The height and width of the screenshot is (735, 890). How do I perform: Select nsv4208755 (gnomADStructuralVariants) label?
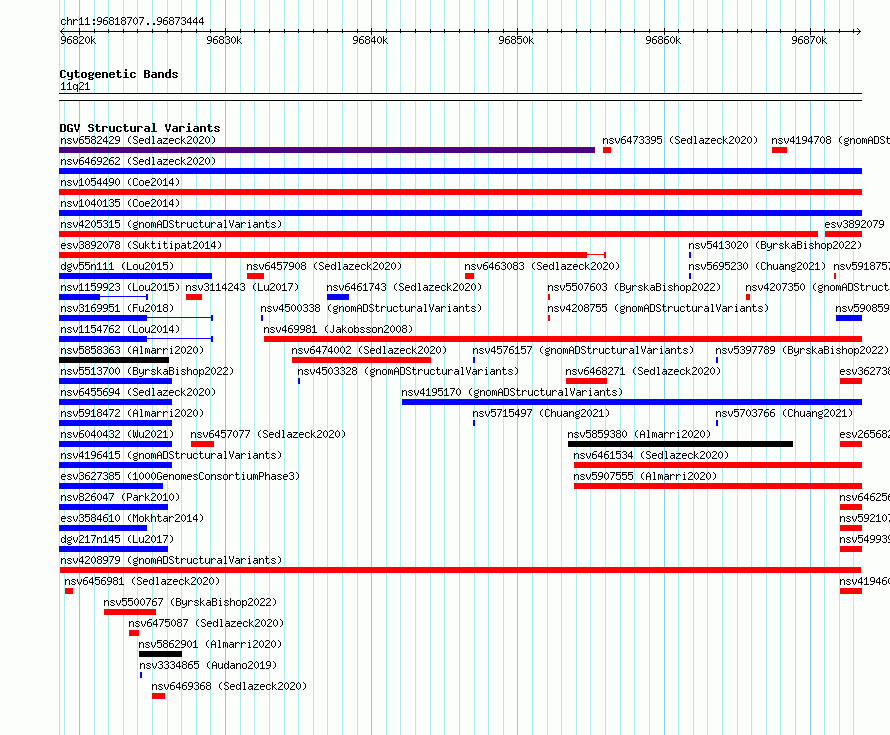coord(658,308)
